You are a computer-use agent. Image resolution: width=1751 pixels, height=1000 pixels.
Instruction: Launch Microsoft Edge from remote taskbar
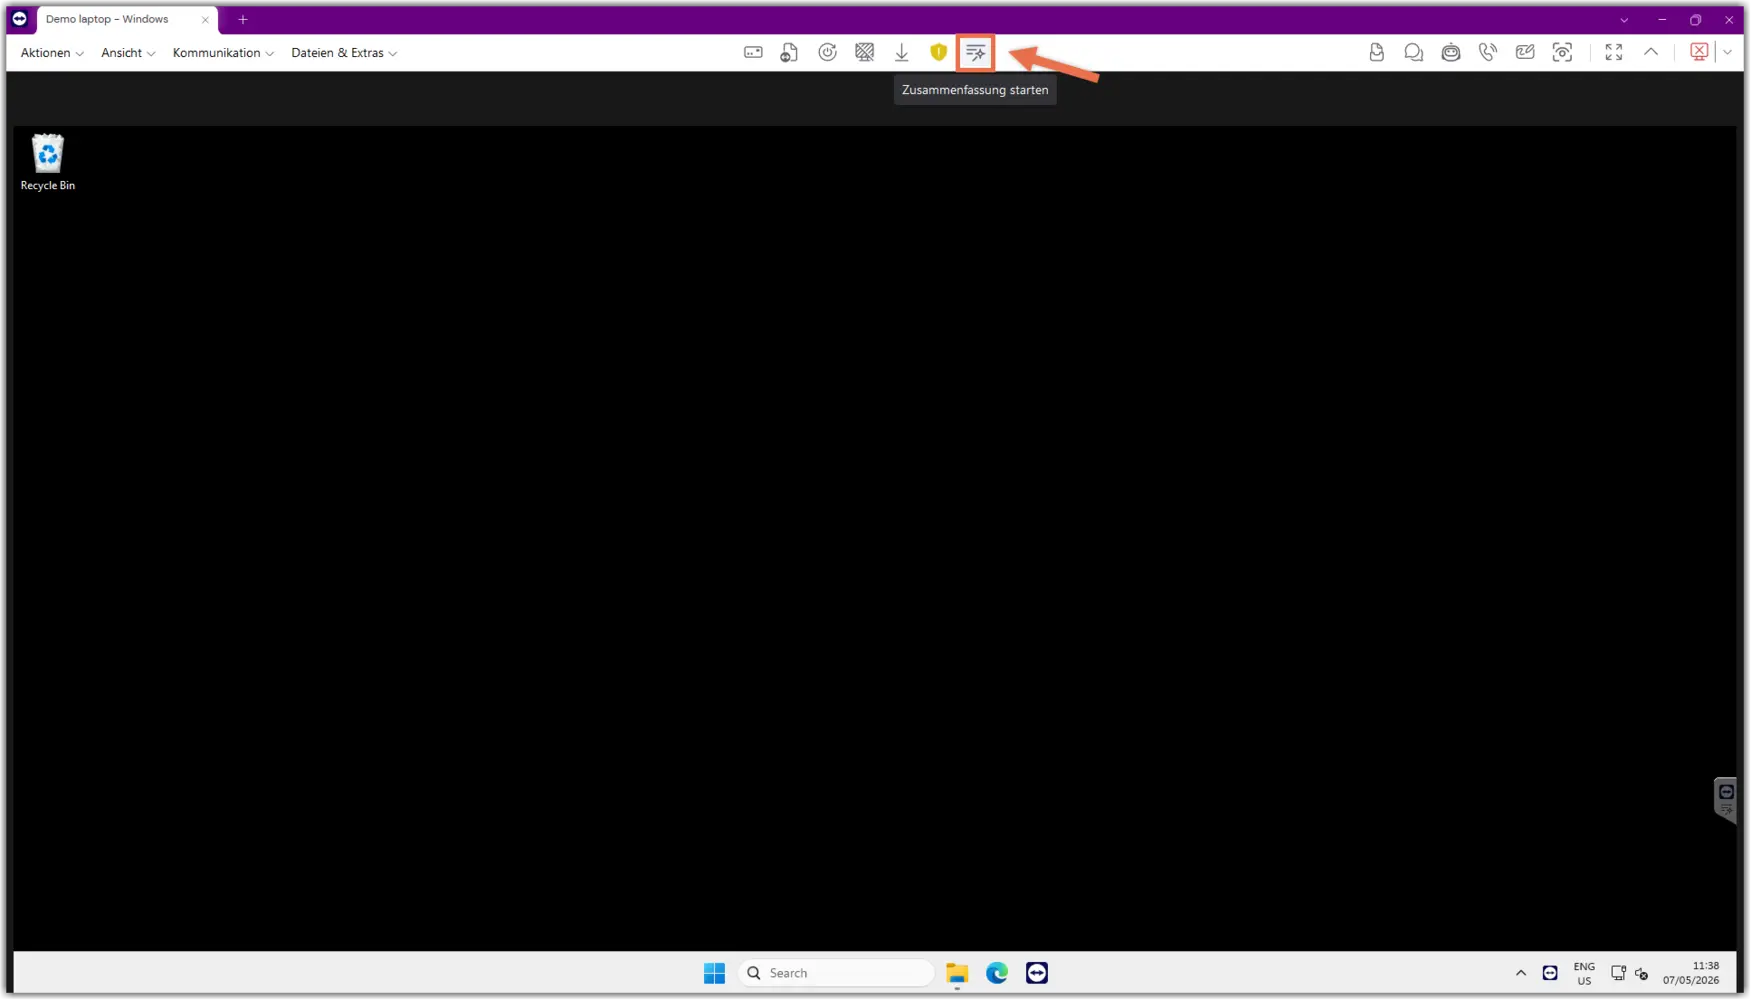(x=997, y=973)
